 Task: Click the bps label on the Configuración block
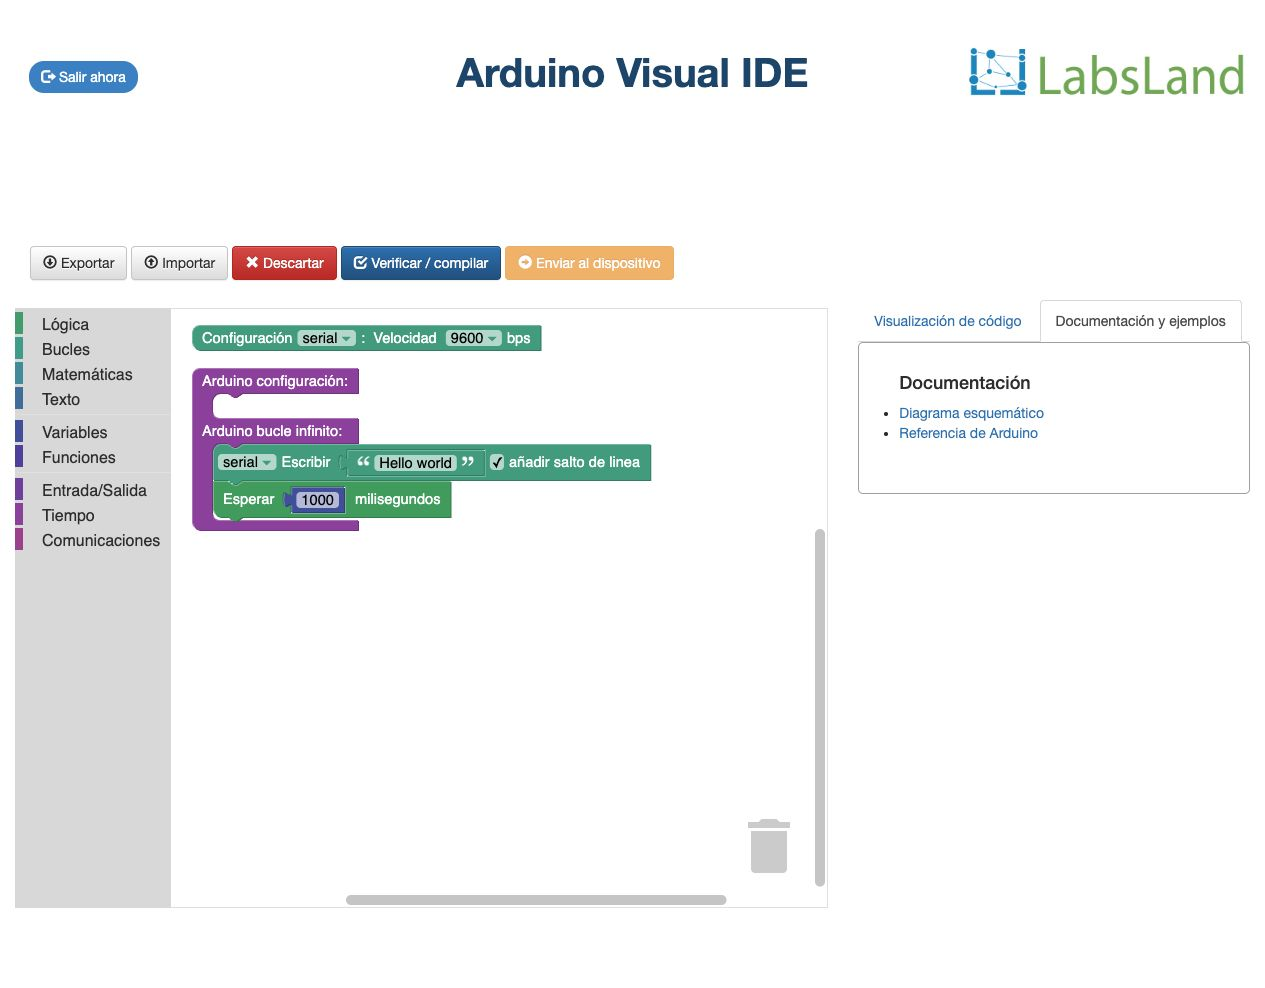pos(518,338)
